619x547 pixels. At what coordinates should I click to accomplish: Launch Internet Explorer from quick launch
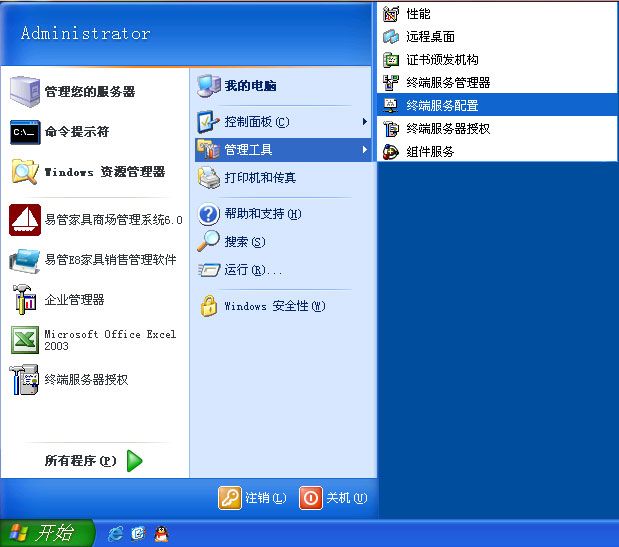[116, 534]
